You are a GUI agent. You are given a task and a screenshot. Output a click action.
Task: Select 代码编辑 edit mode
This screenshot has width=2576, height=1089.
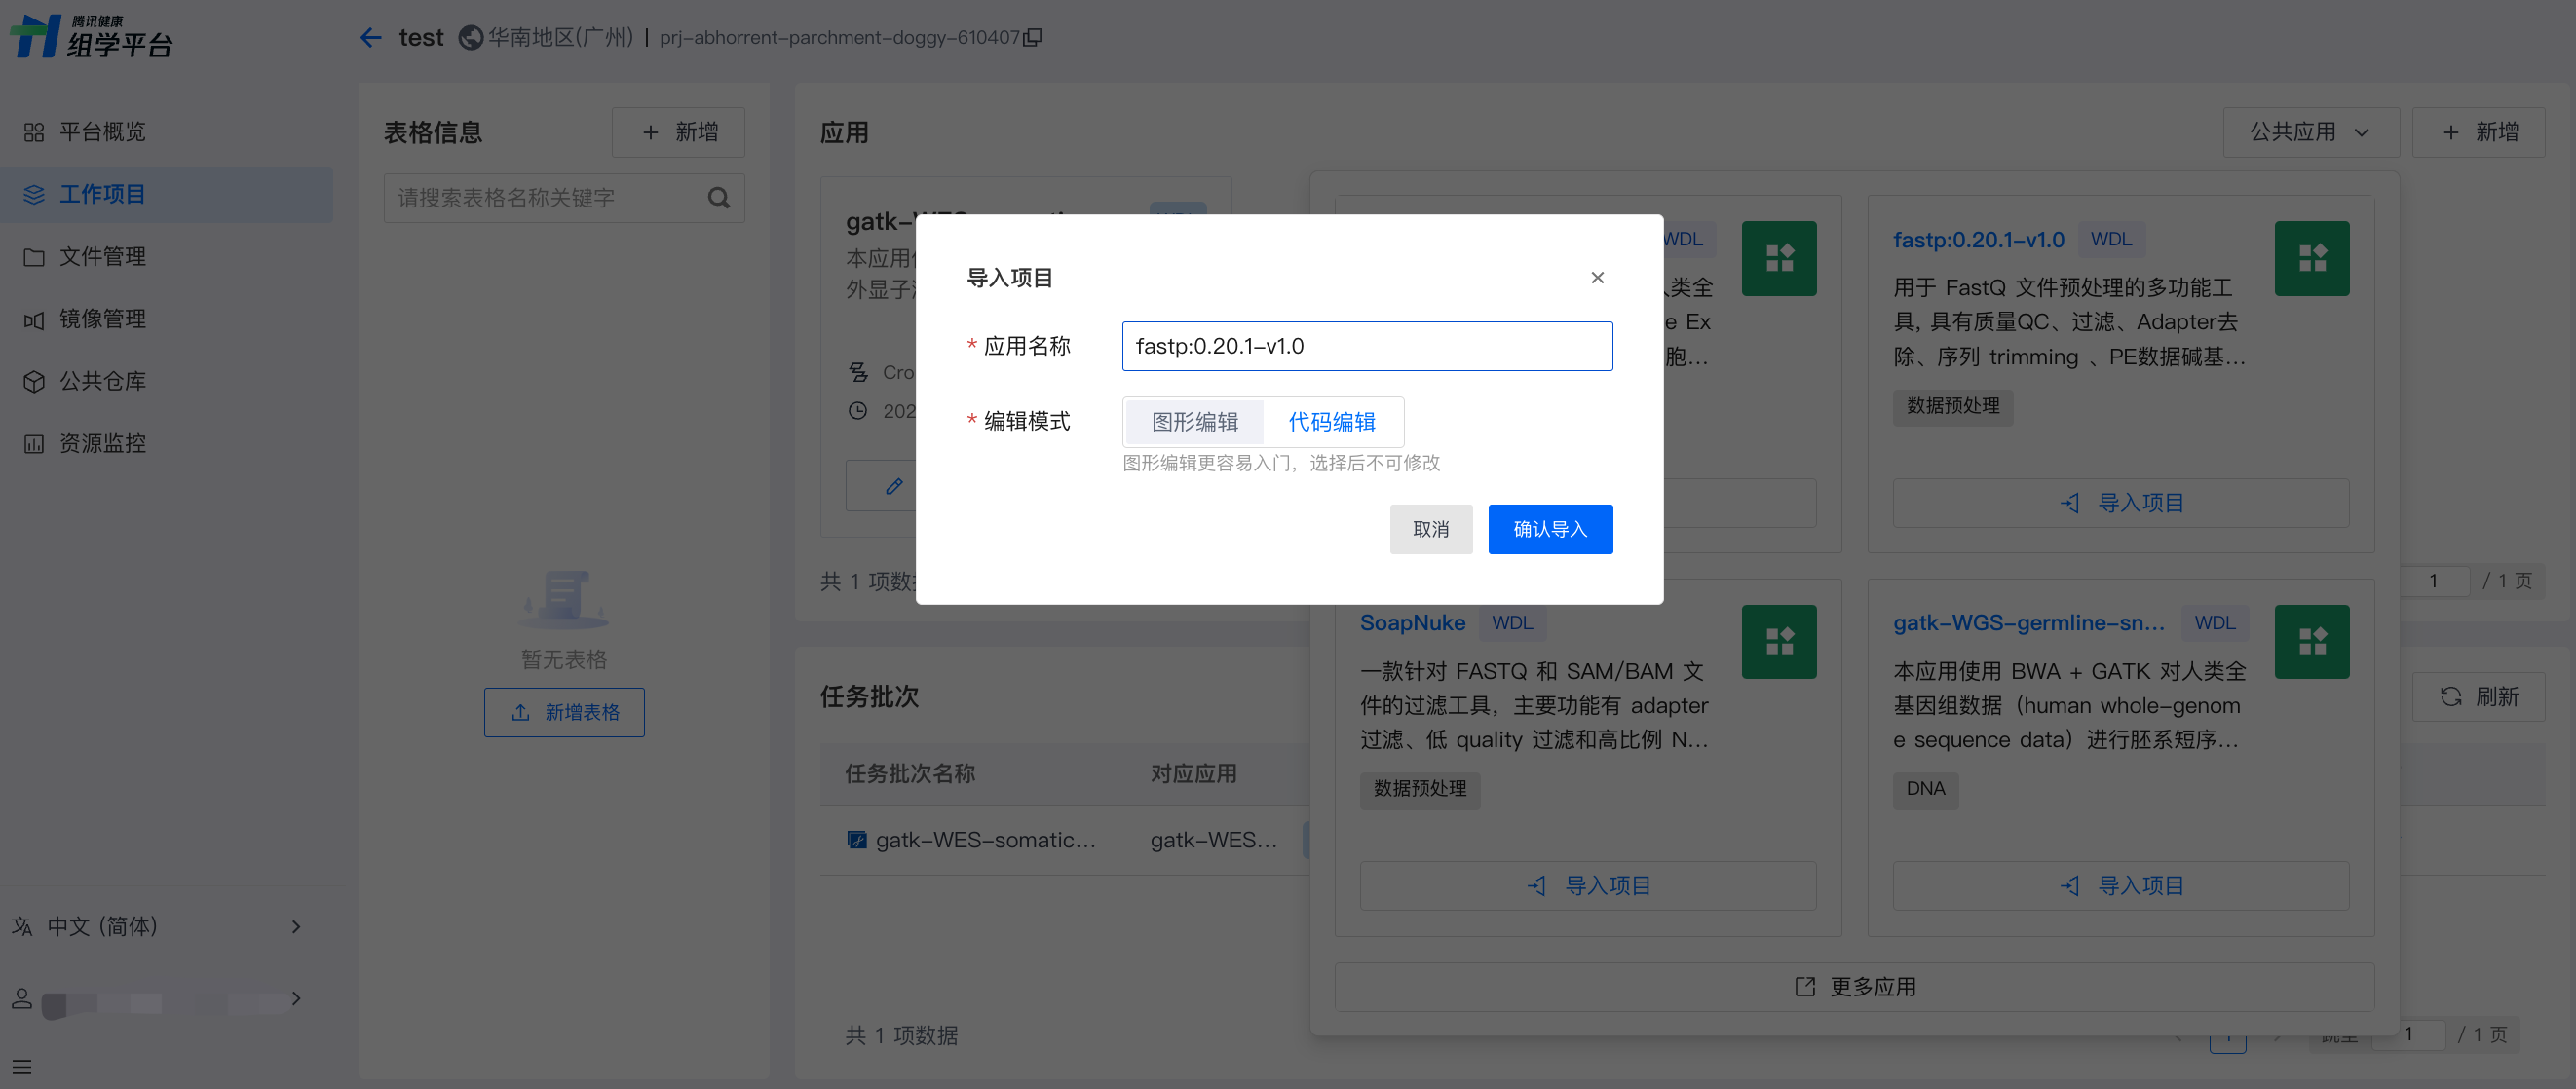tap(1331, 421)
